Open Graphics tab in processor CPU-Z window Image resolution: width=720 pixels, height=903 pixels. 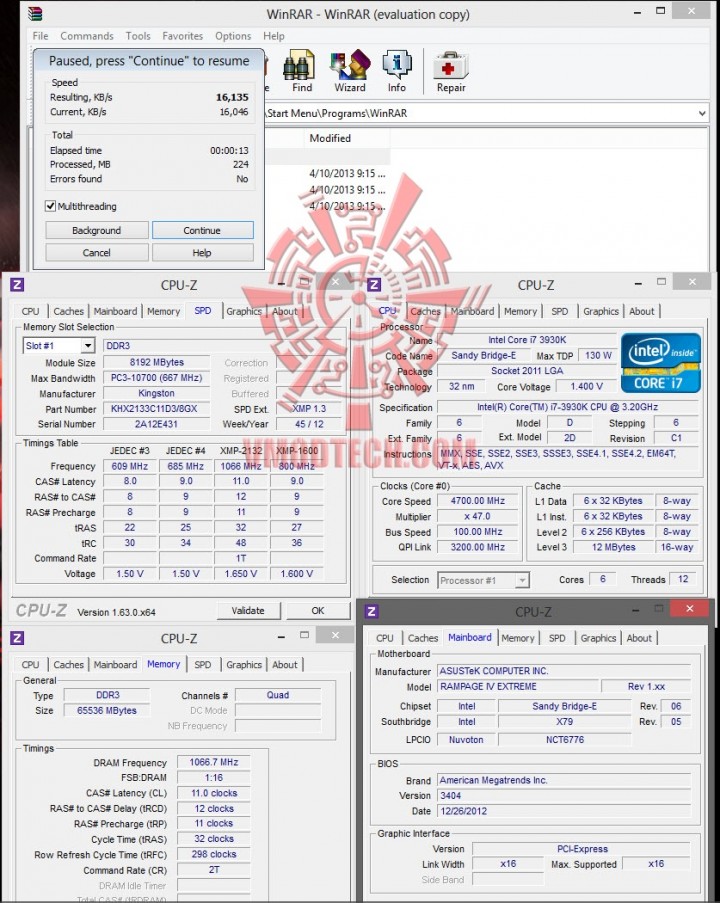601,311
